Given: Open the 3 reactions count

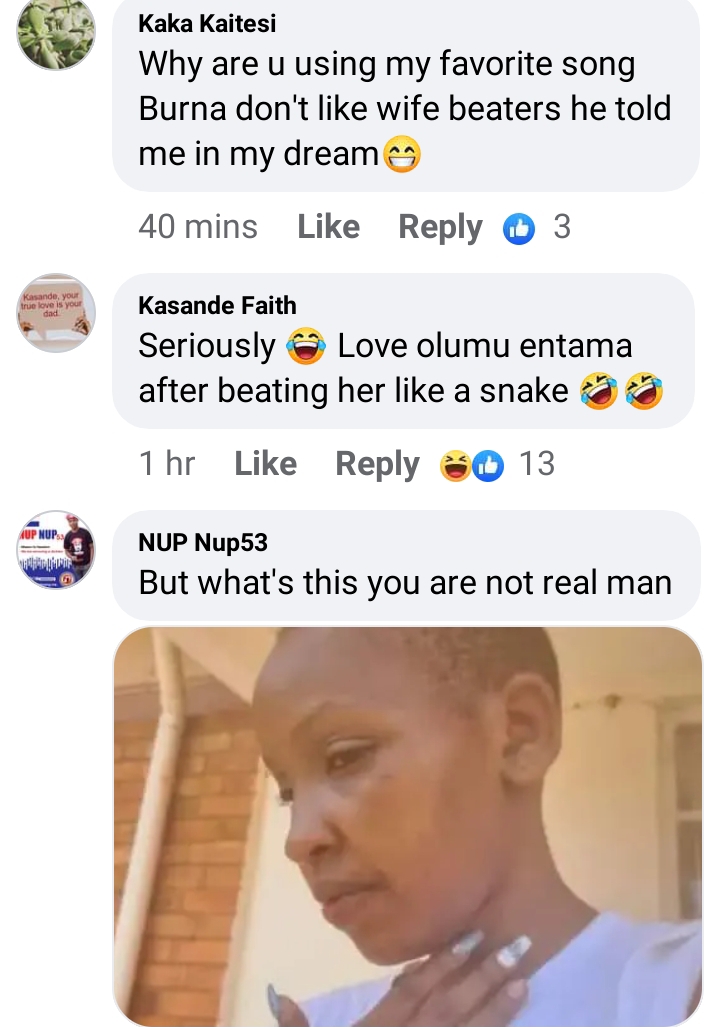Looking at the screenshot, I should [562, 227].
